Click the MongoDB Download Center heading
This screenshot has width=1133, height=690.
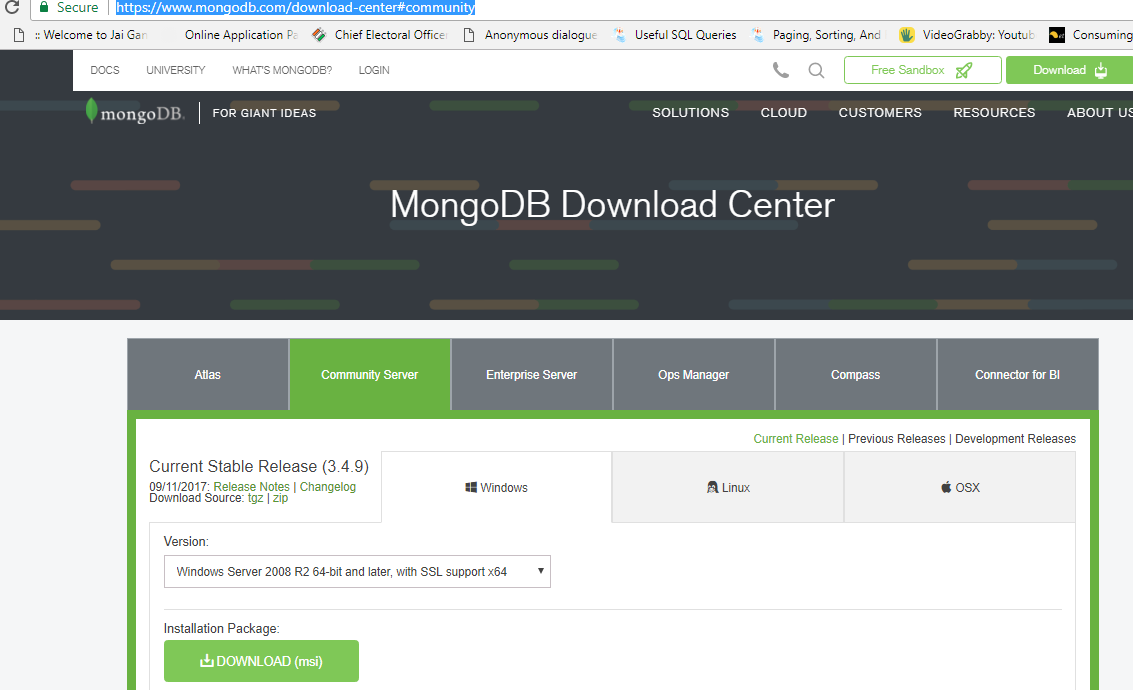[612, 205]
